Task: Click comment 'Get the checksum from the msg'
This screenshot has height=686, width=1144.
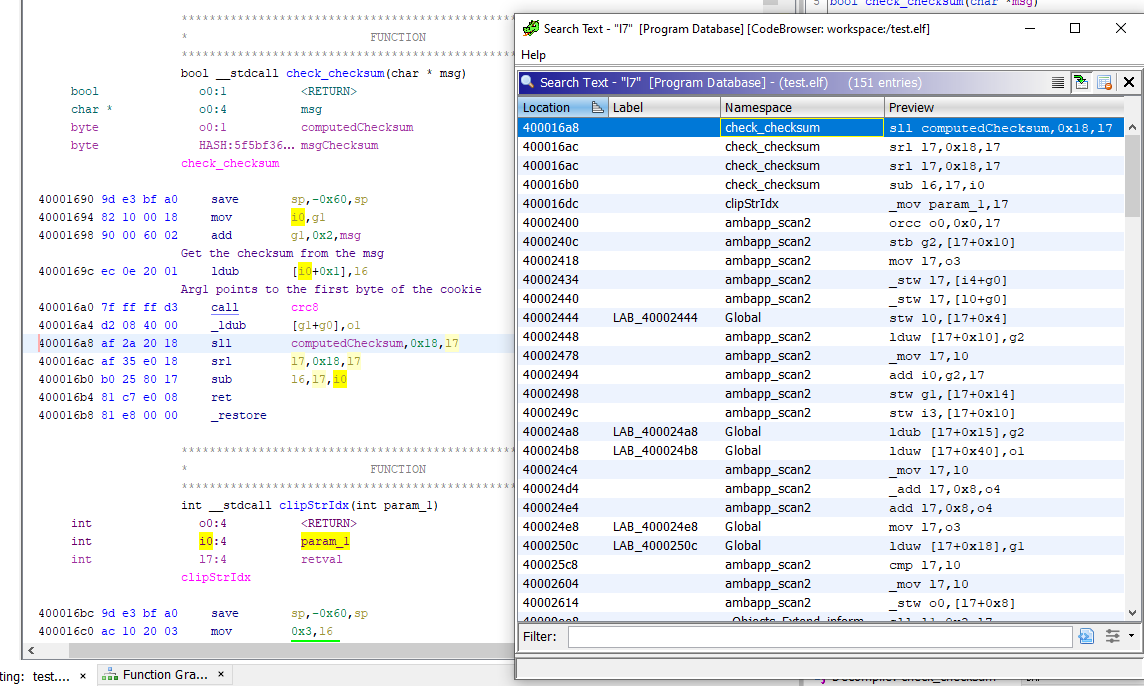Action: (282, 253)
